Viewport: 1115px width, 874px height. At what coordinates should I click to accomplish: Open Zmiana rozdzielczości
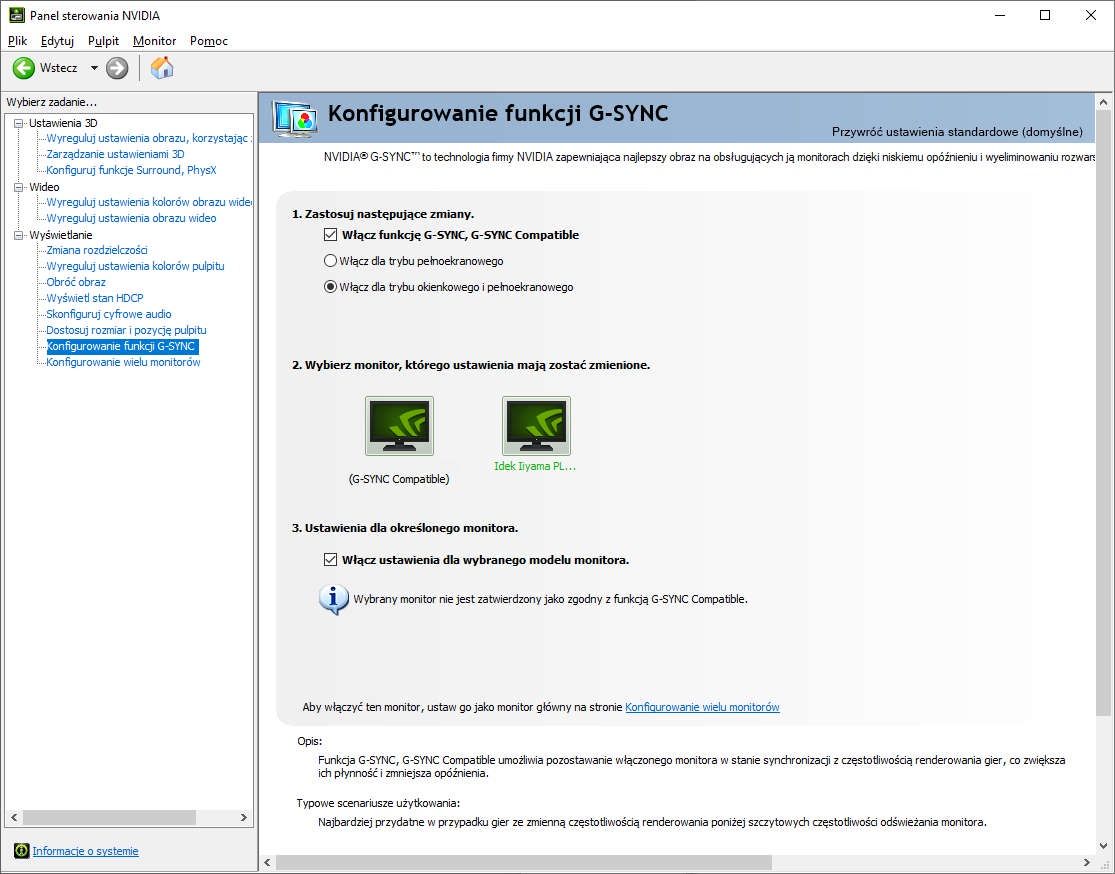coord(97,250)
